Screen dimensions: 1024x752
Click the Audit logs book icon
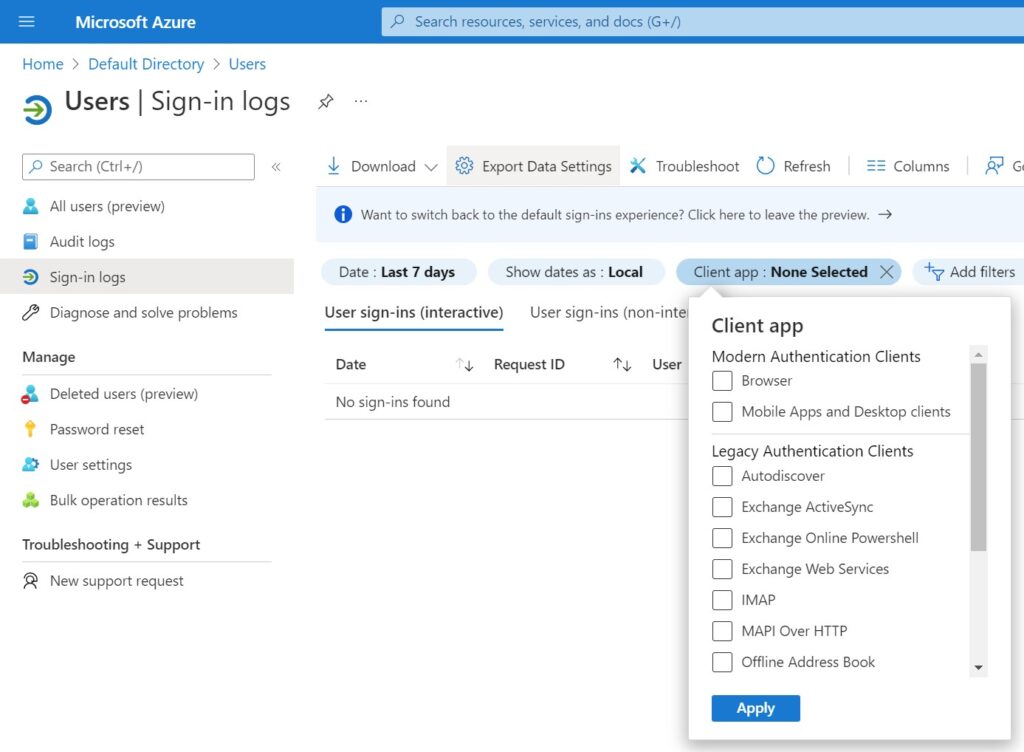pyautogui.click(x=30, y=242)
